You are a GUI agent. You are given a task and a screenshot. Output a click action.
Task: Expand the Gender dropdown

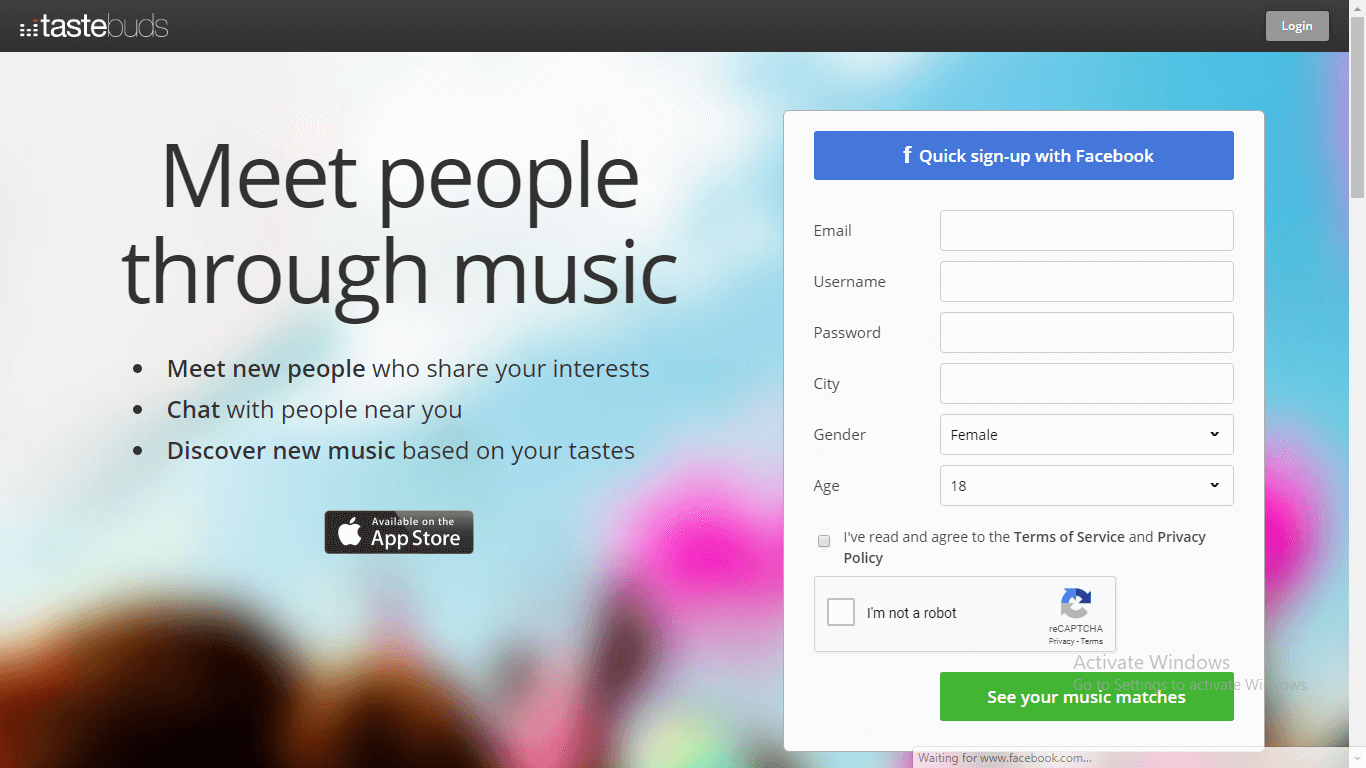click(1087, 435)
